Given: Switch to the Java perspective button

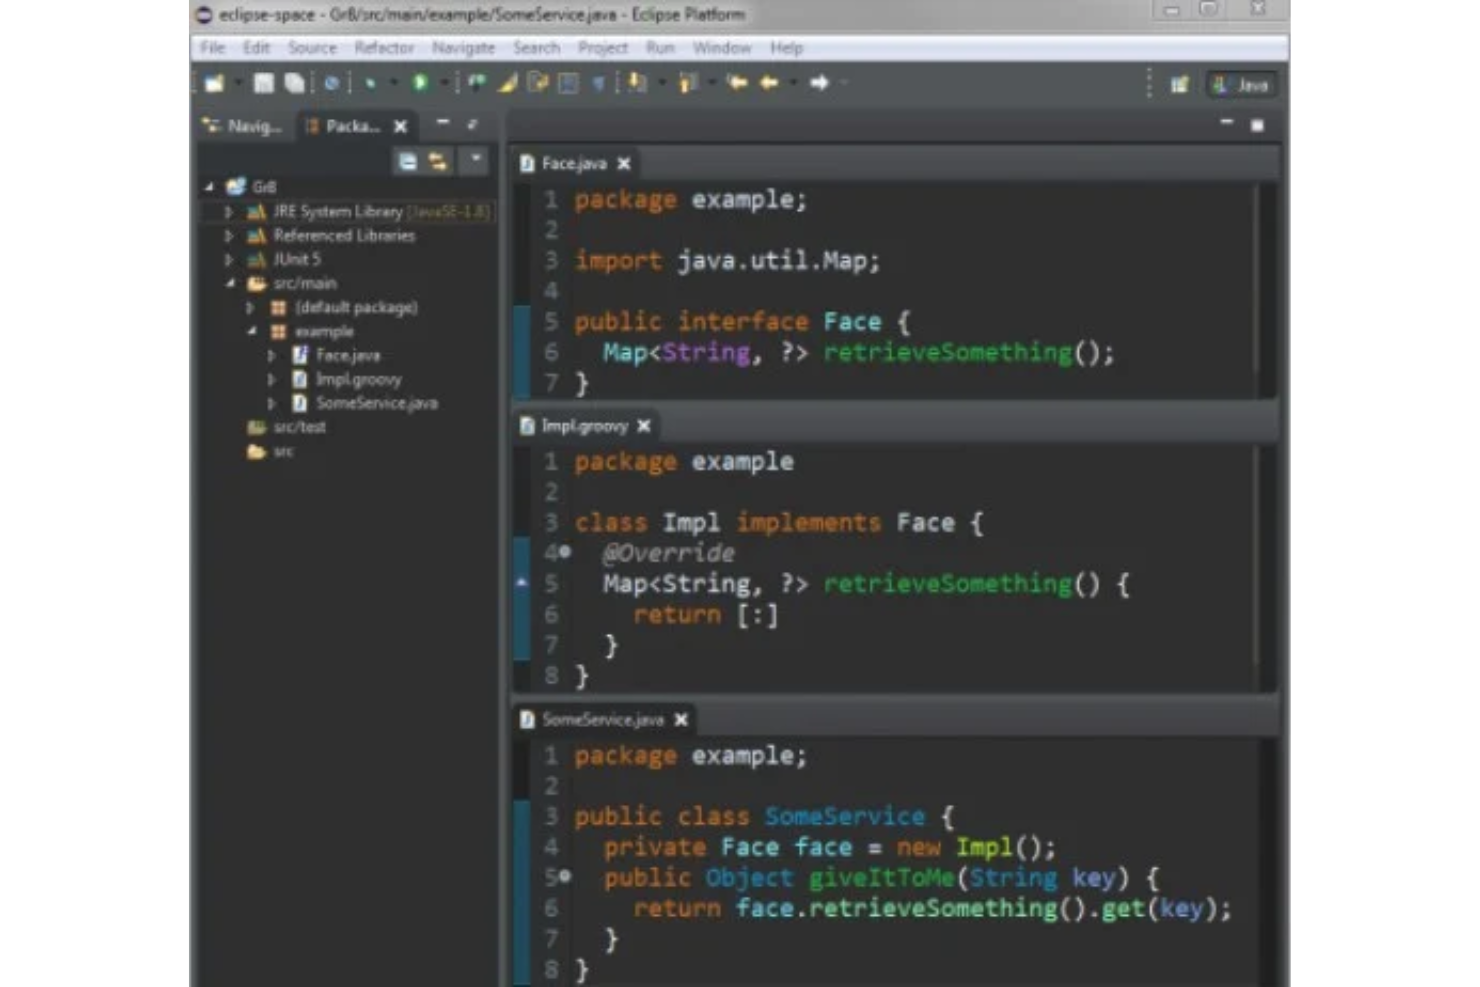Looking at the screenshot, I should [x=1240, y=85].
